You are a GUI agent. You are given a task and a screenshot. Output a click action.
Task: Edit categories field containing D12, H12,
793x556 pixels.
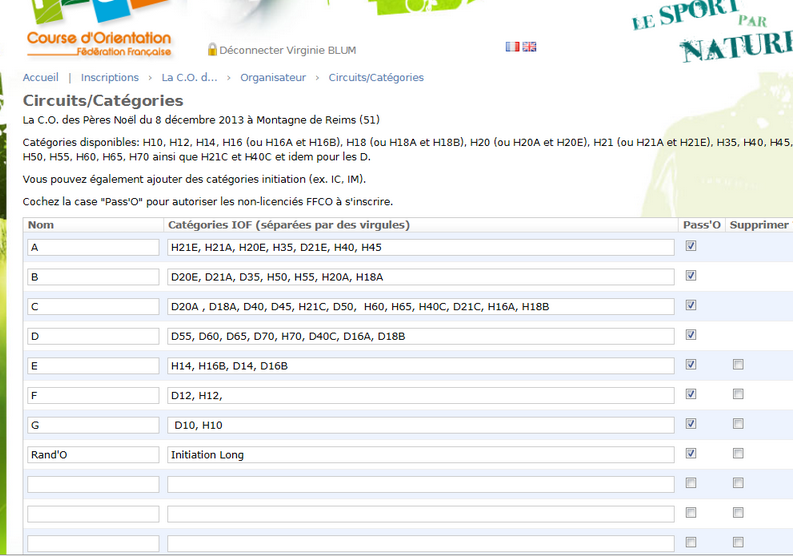(x=421, y=396)
